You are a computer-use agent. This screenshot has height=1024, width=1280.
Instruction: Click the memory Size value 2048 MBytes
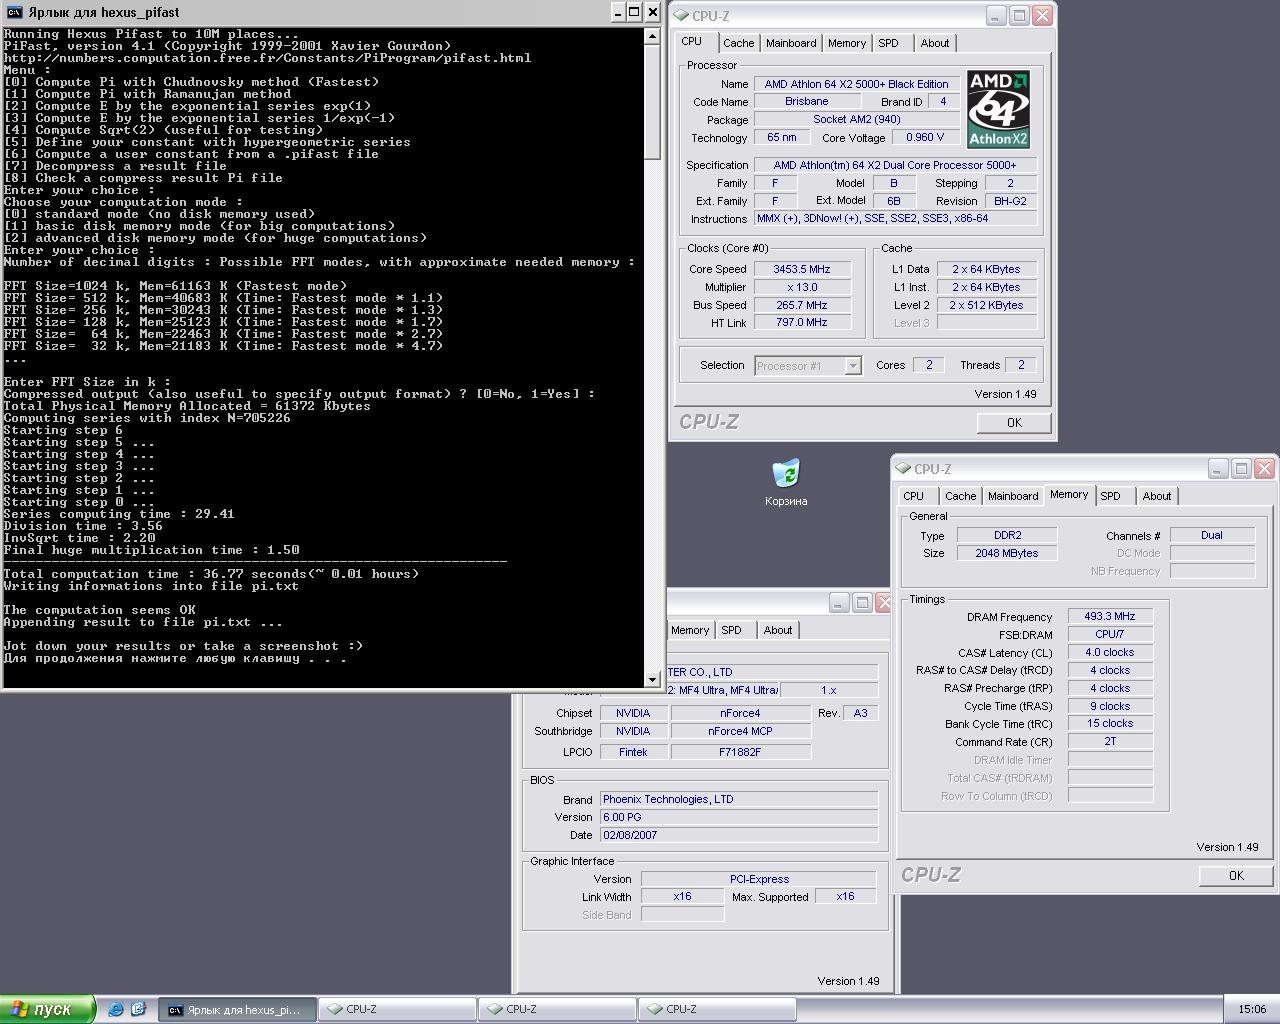point(1007,553)
